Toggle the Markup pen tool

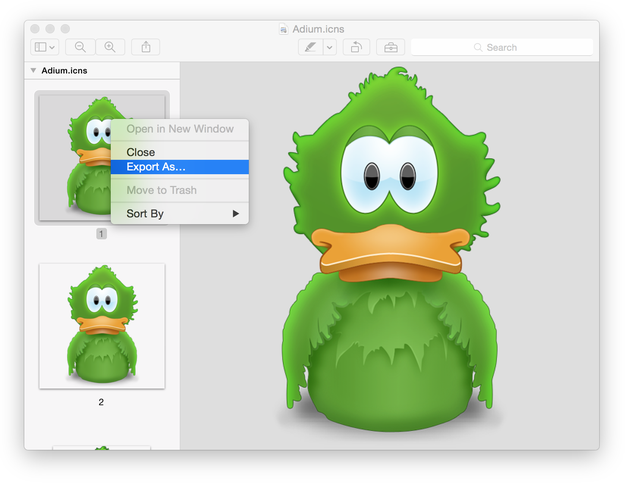click(311, 47)
